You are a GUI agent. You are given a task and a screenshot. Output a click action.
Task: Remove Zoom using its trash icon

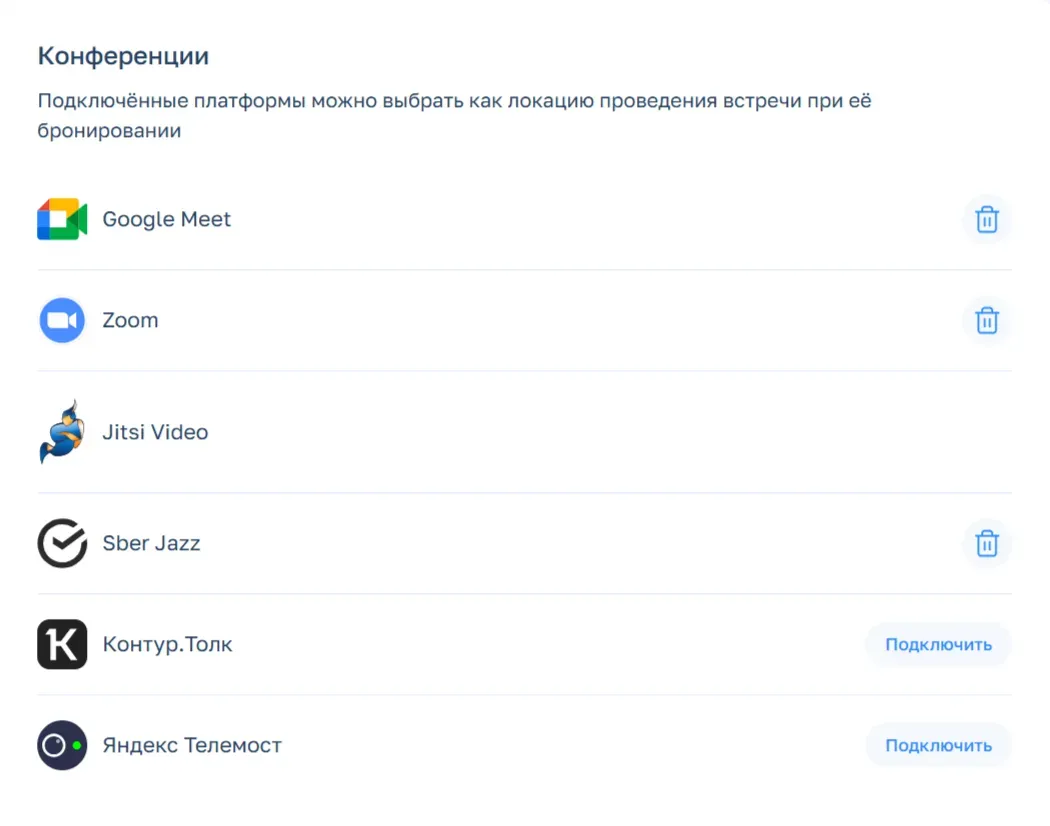coord(986,320)
